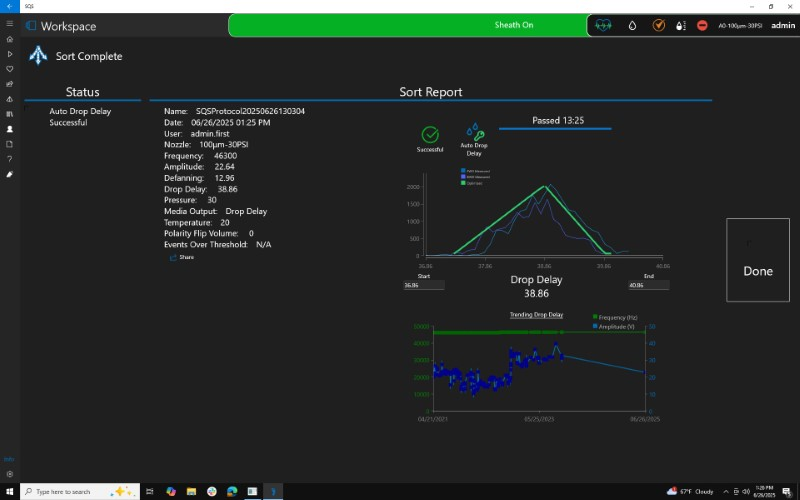Click the Share icon below the report
This screenshot has width=800, height=500.
(x=173, y=258)
